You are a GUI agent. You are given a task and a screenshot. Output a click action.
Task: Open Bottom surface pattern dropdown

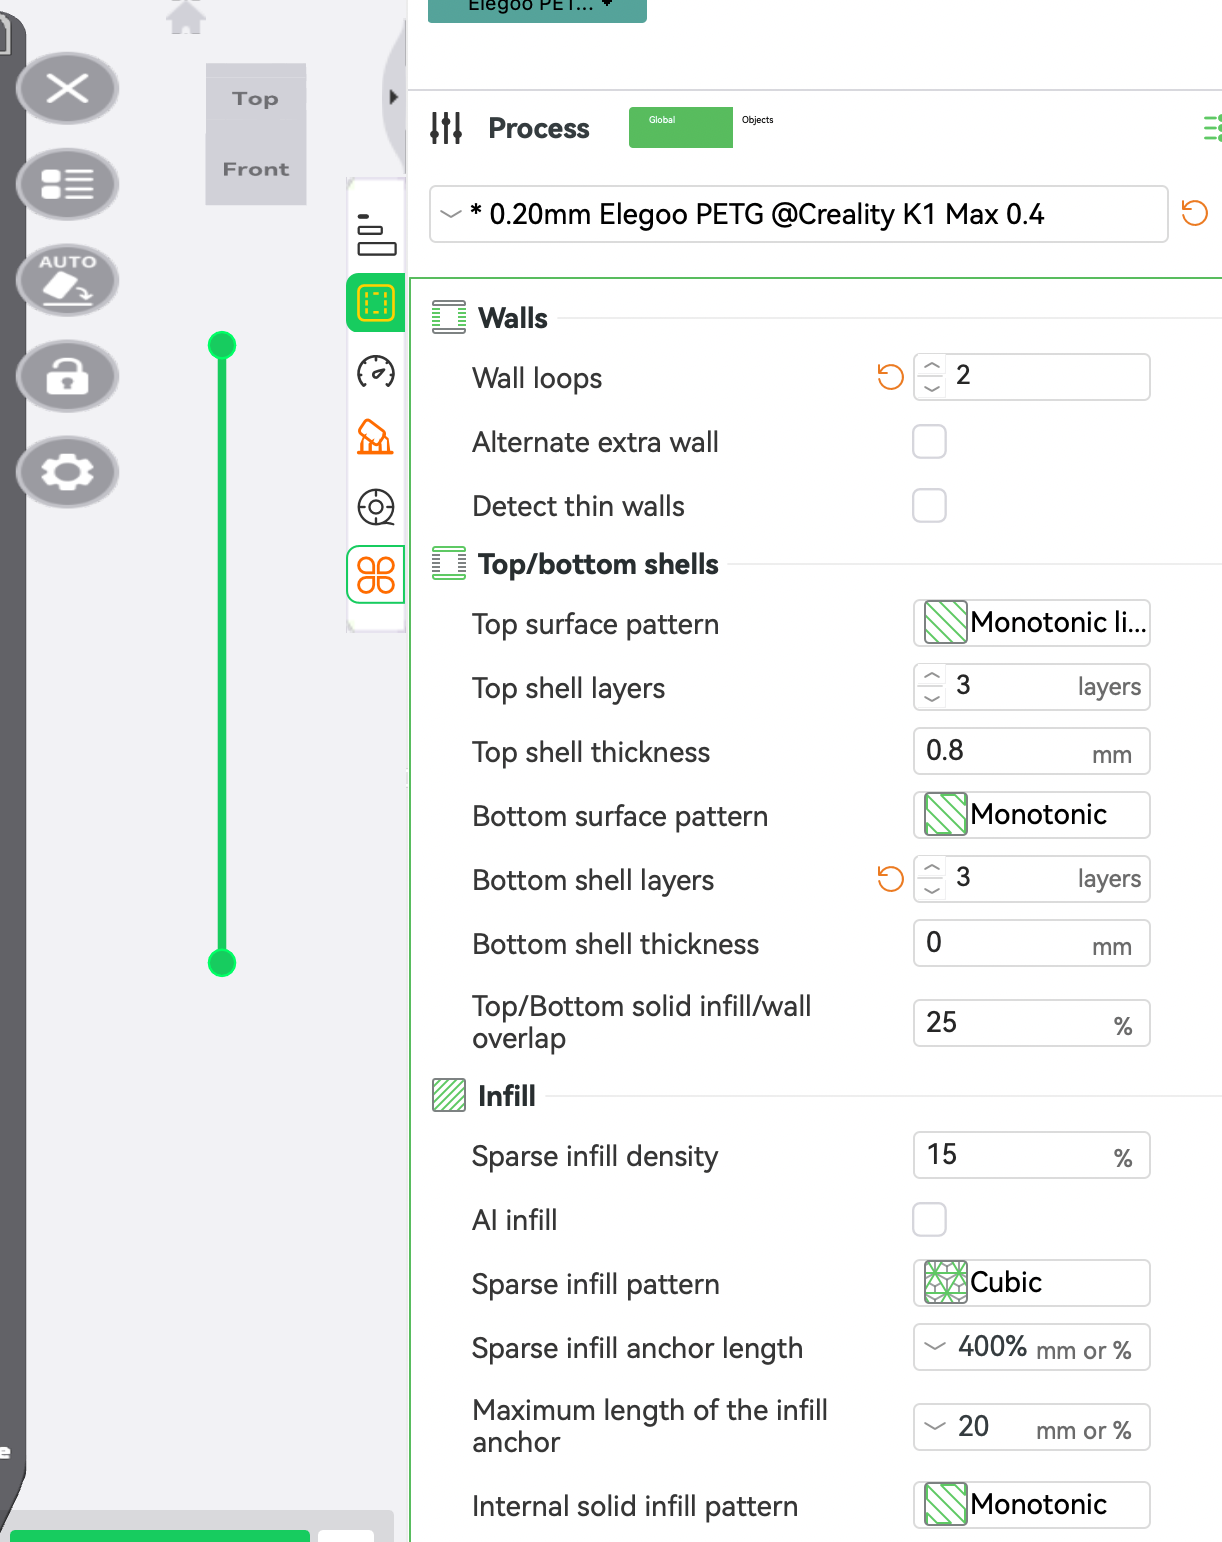pyautogui.click(x=1032, y=815)
